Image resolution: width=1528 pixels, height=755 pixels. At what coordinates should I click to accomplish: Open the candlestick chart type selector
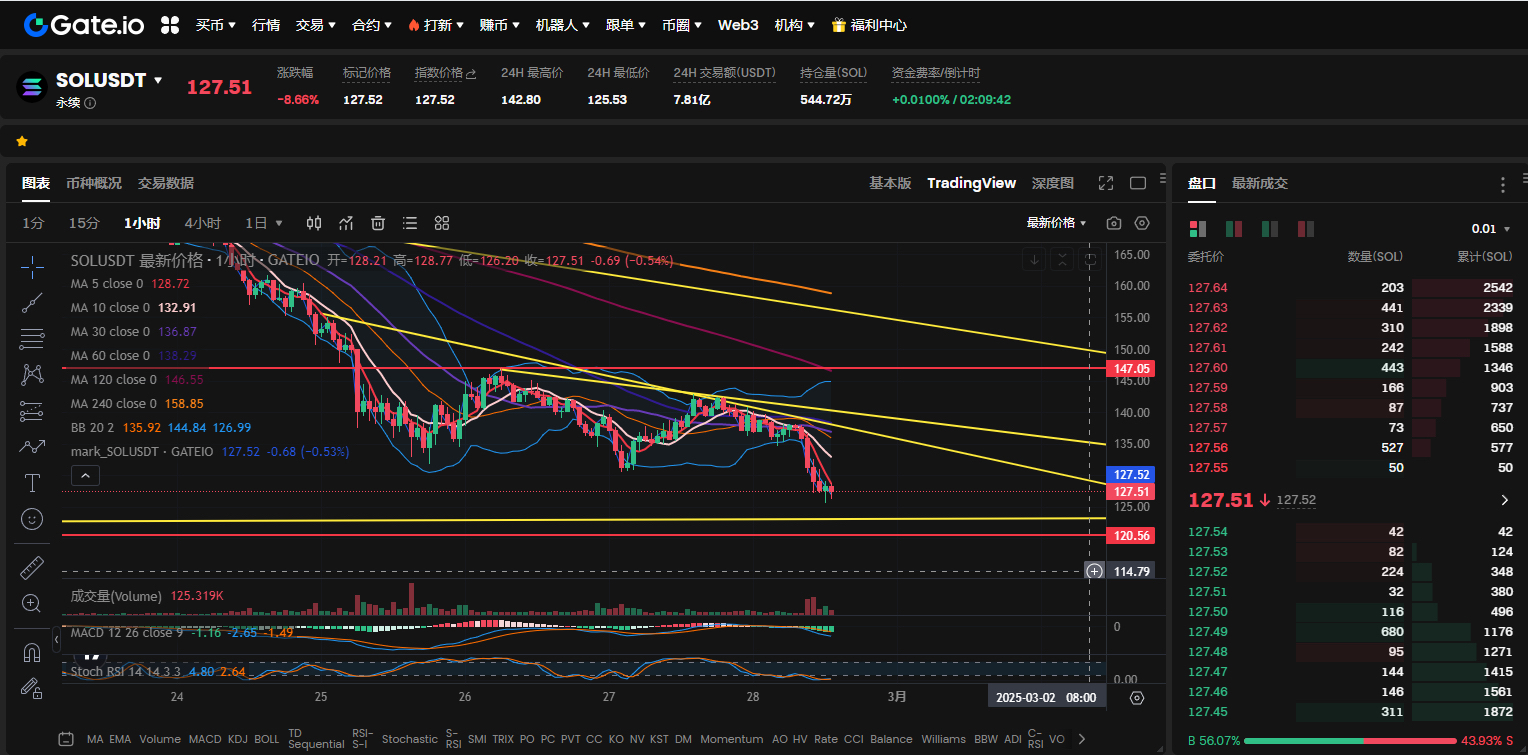[314, 223]
